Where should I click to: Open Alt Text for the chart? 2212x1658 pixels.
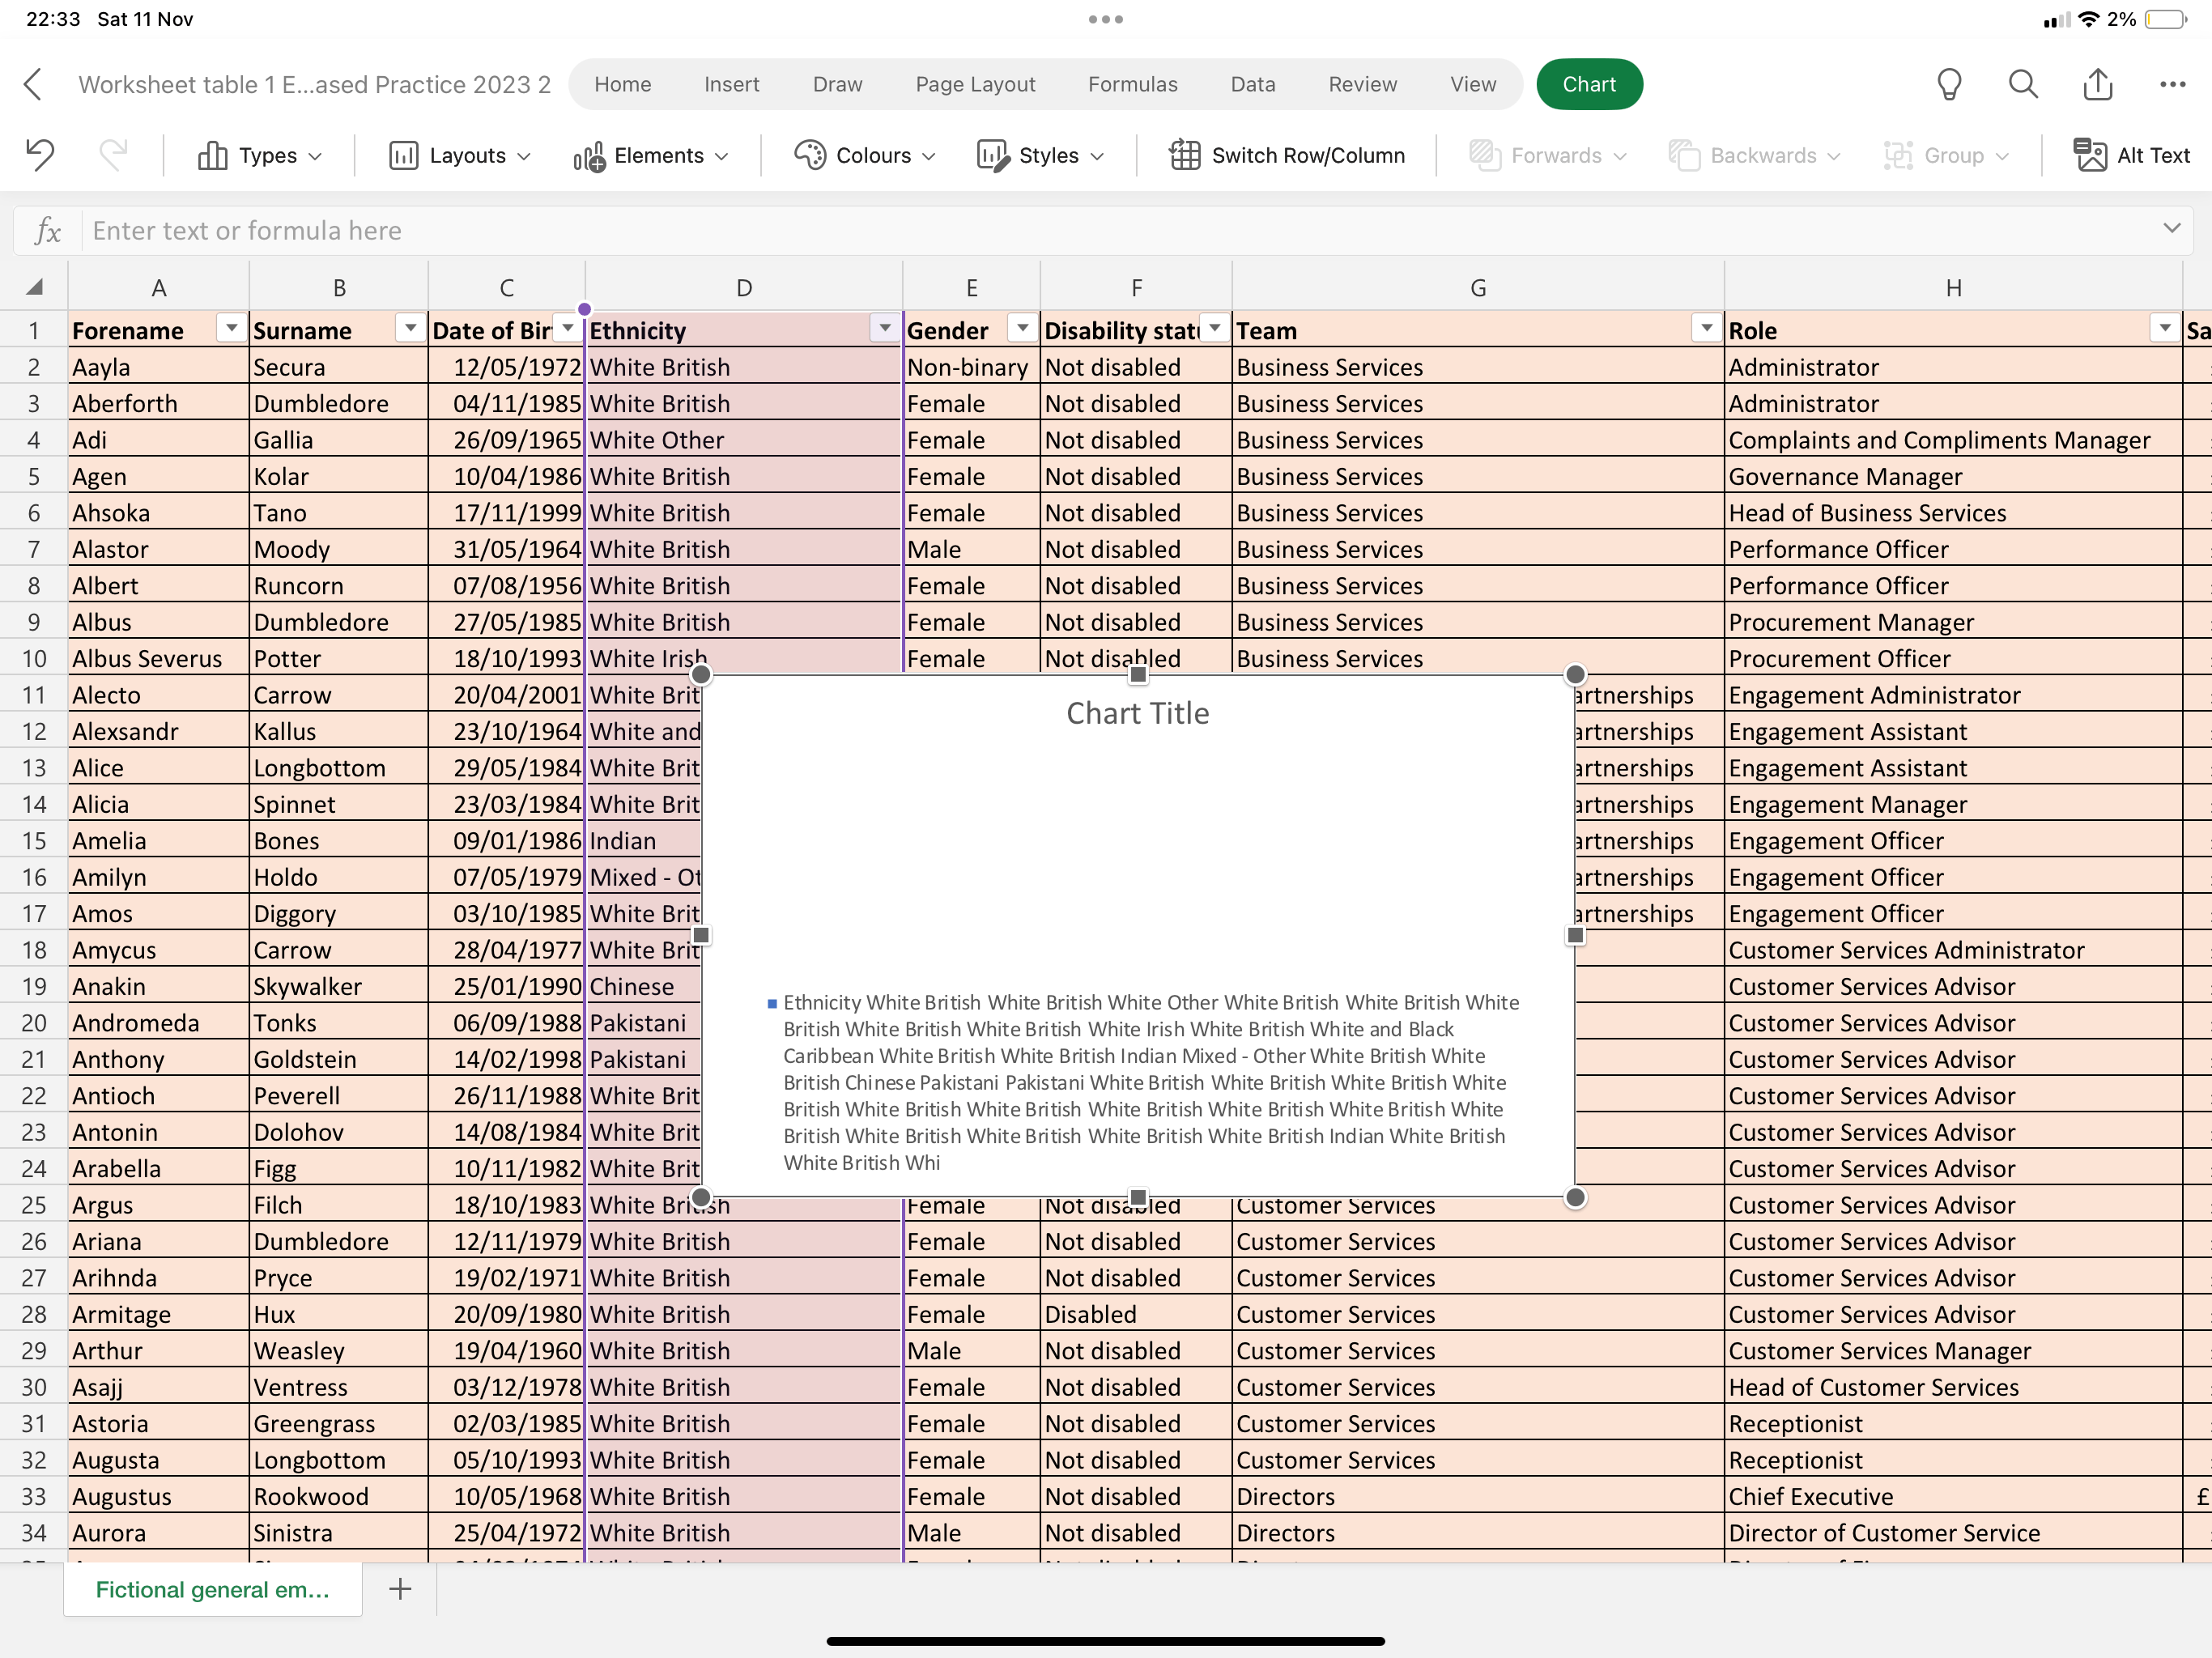click(2131, 155)
